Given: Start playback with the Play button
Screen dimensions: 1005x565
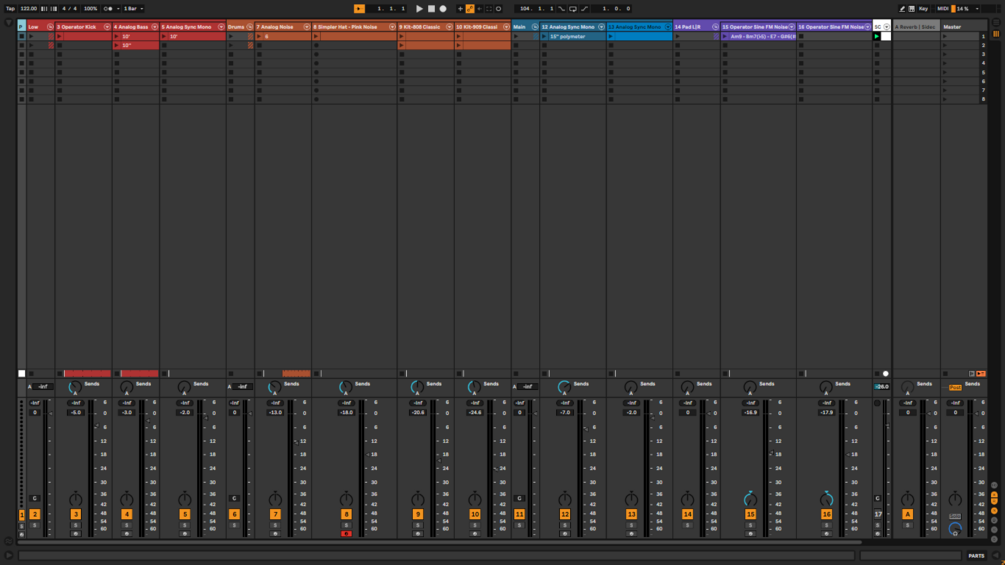Looking at the screenshot, I should [x=419, y=9].
